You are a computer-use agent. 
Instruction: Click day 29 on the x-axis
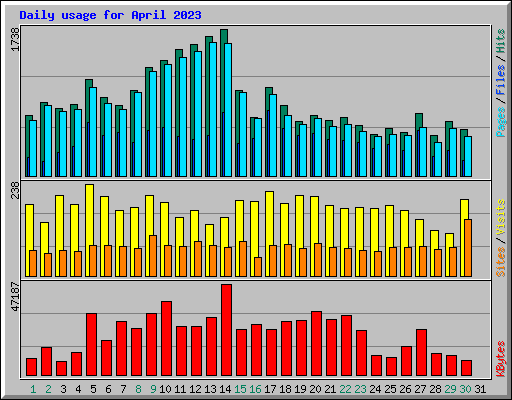(450, 389)
